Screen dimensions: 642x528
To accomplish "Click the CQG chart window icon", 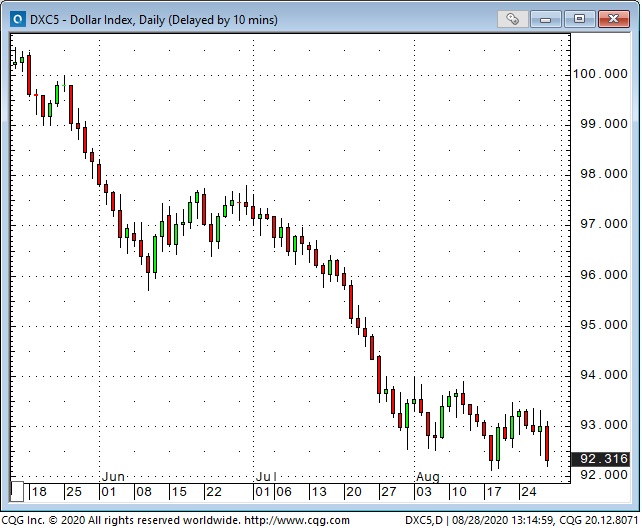I will 17,19.
